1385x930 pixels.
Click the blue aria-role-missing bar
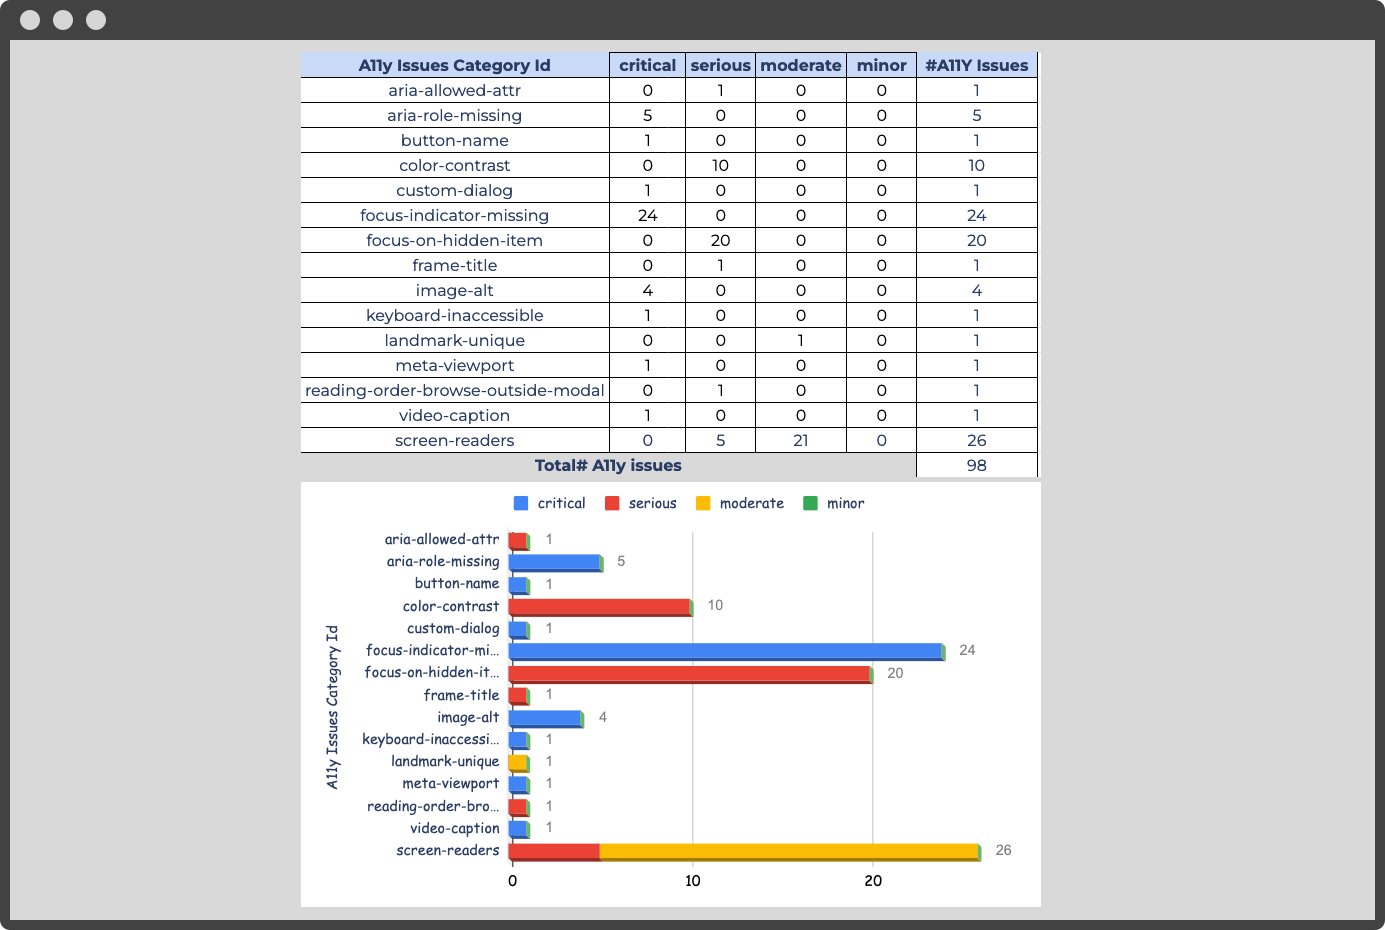[x=555, y=561]
